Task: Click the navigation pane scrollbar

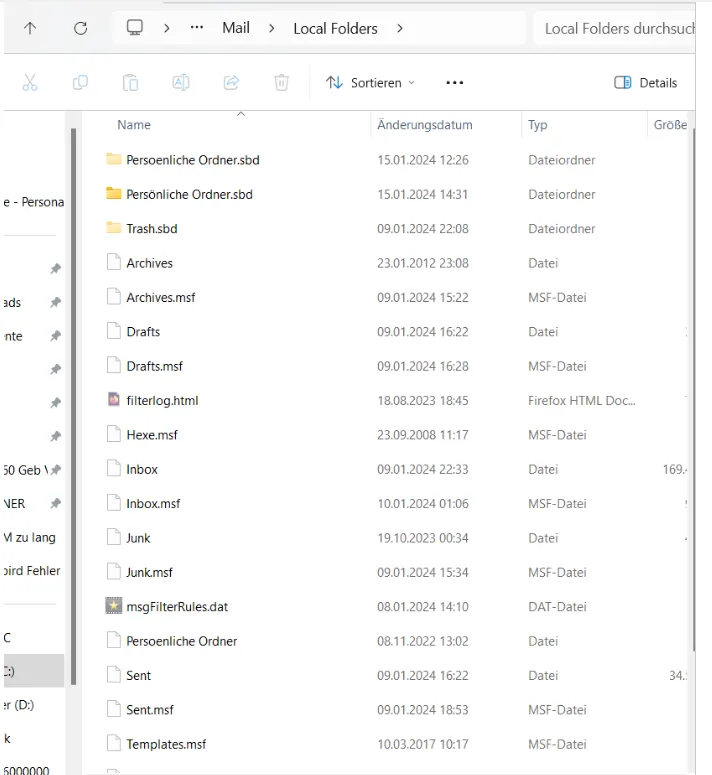Action: 74,405
